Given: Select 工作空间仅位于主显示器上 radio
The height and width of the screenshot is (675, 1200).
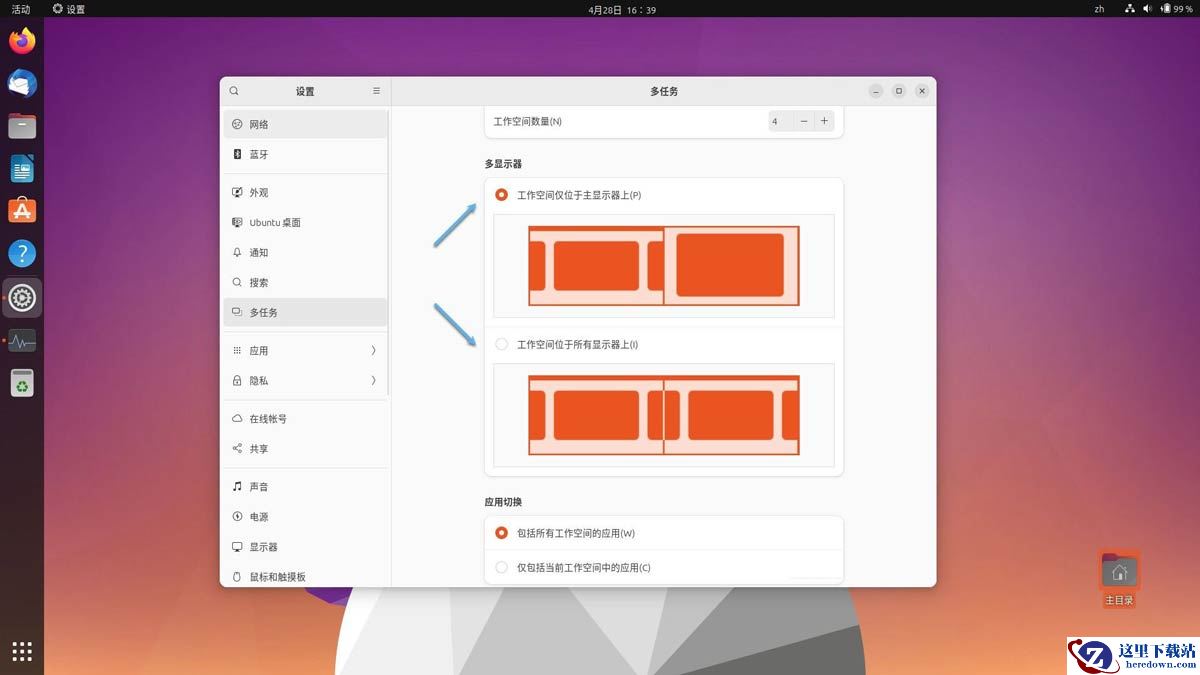Looking at the screenshot, I should [x=501, y=194].
